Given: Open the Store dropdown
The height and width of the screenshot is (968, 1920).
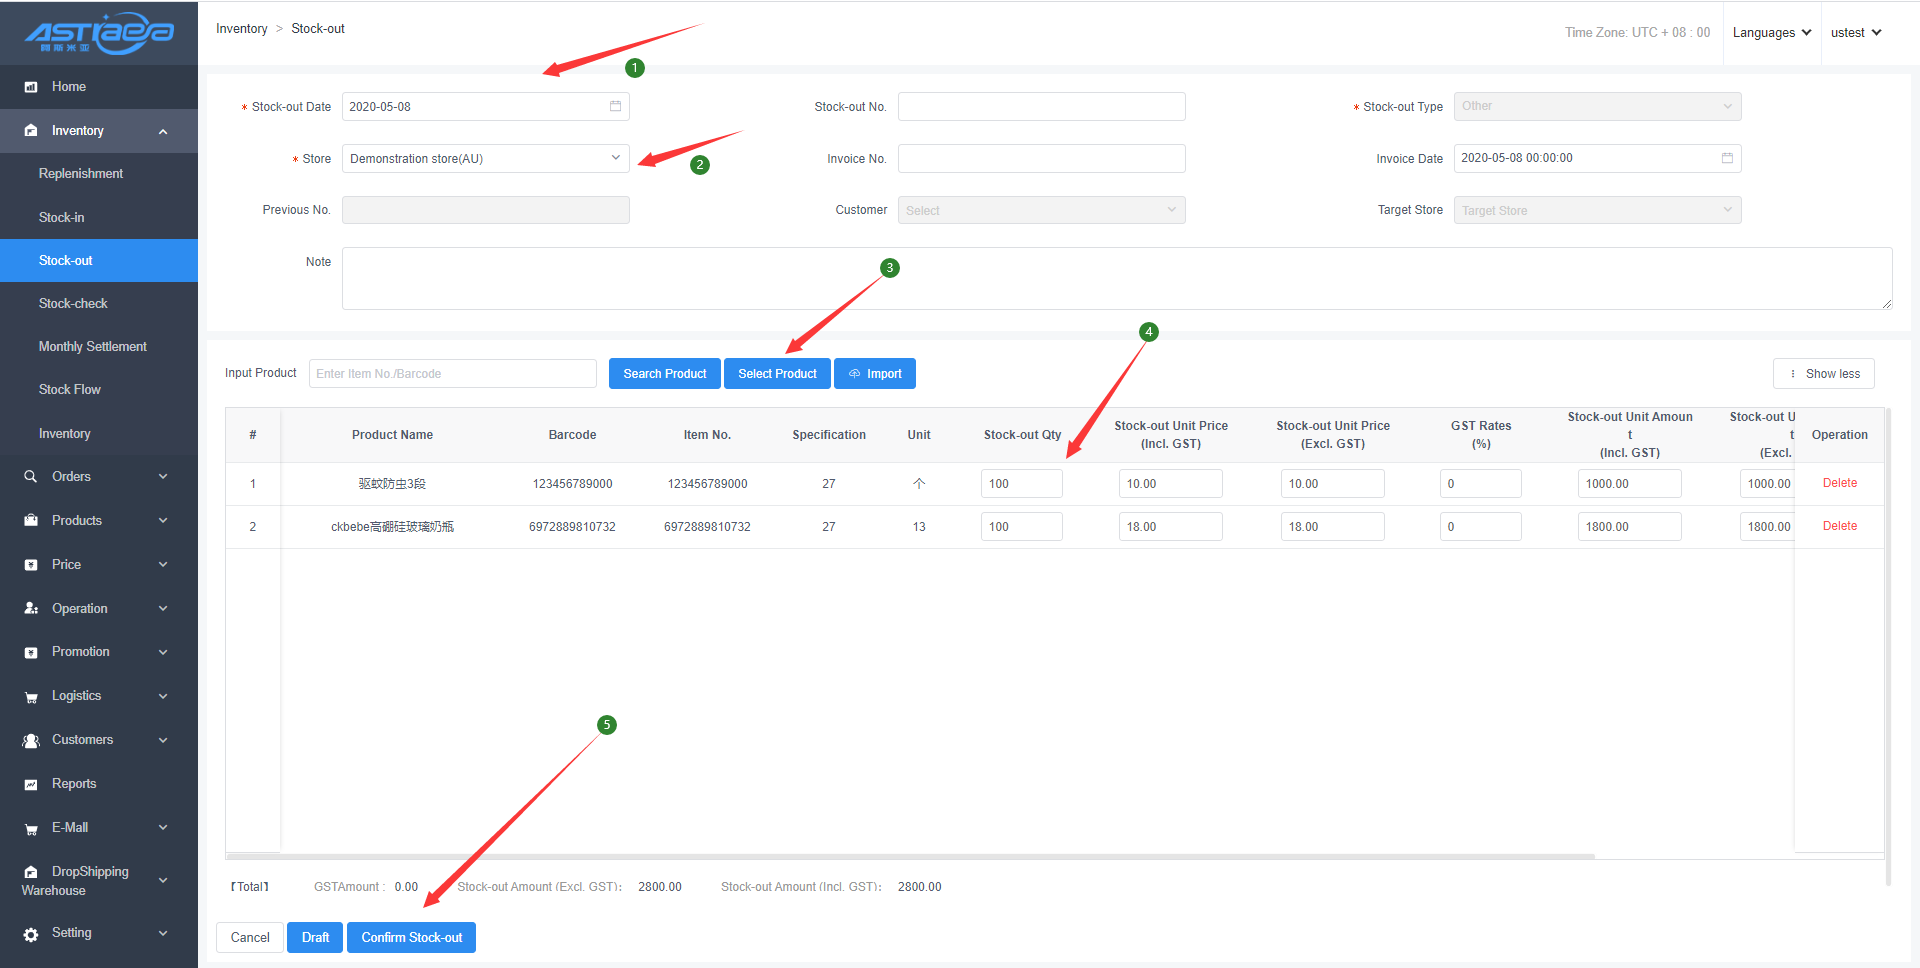Looking at the screenshot, I should (x=485, y=159).
